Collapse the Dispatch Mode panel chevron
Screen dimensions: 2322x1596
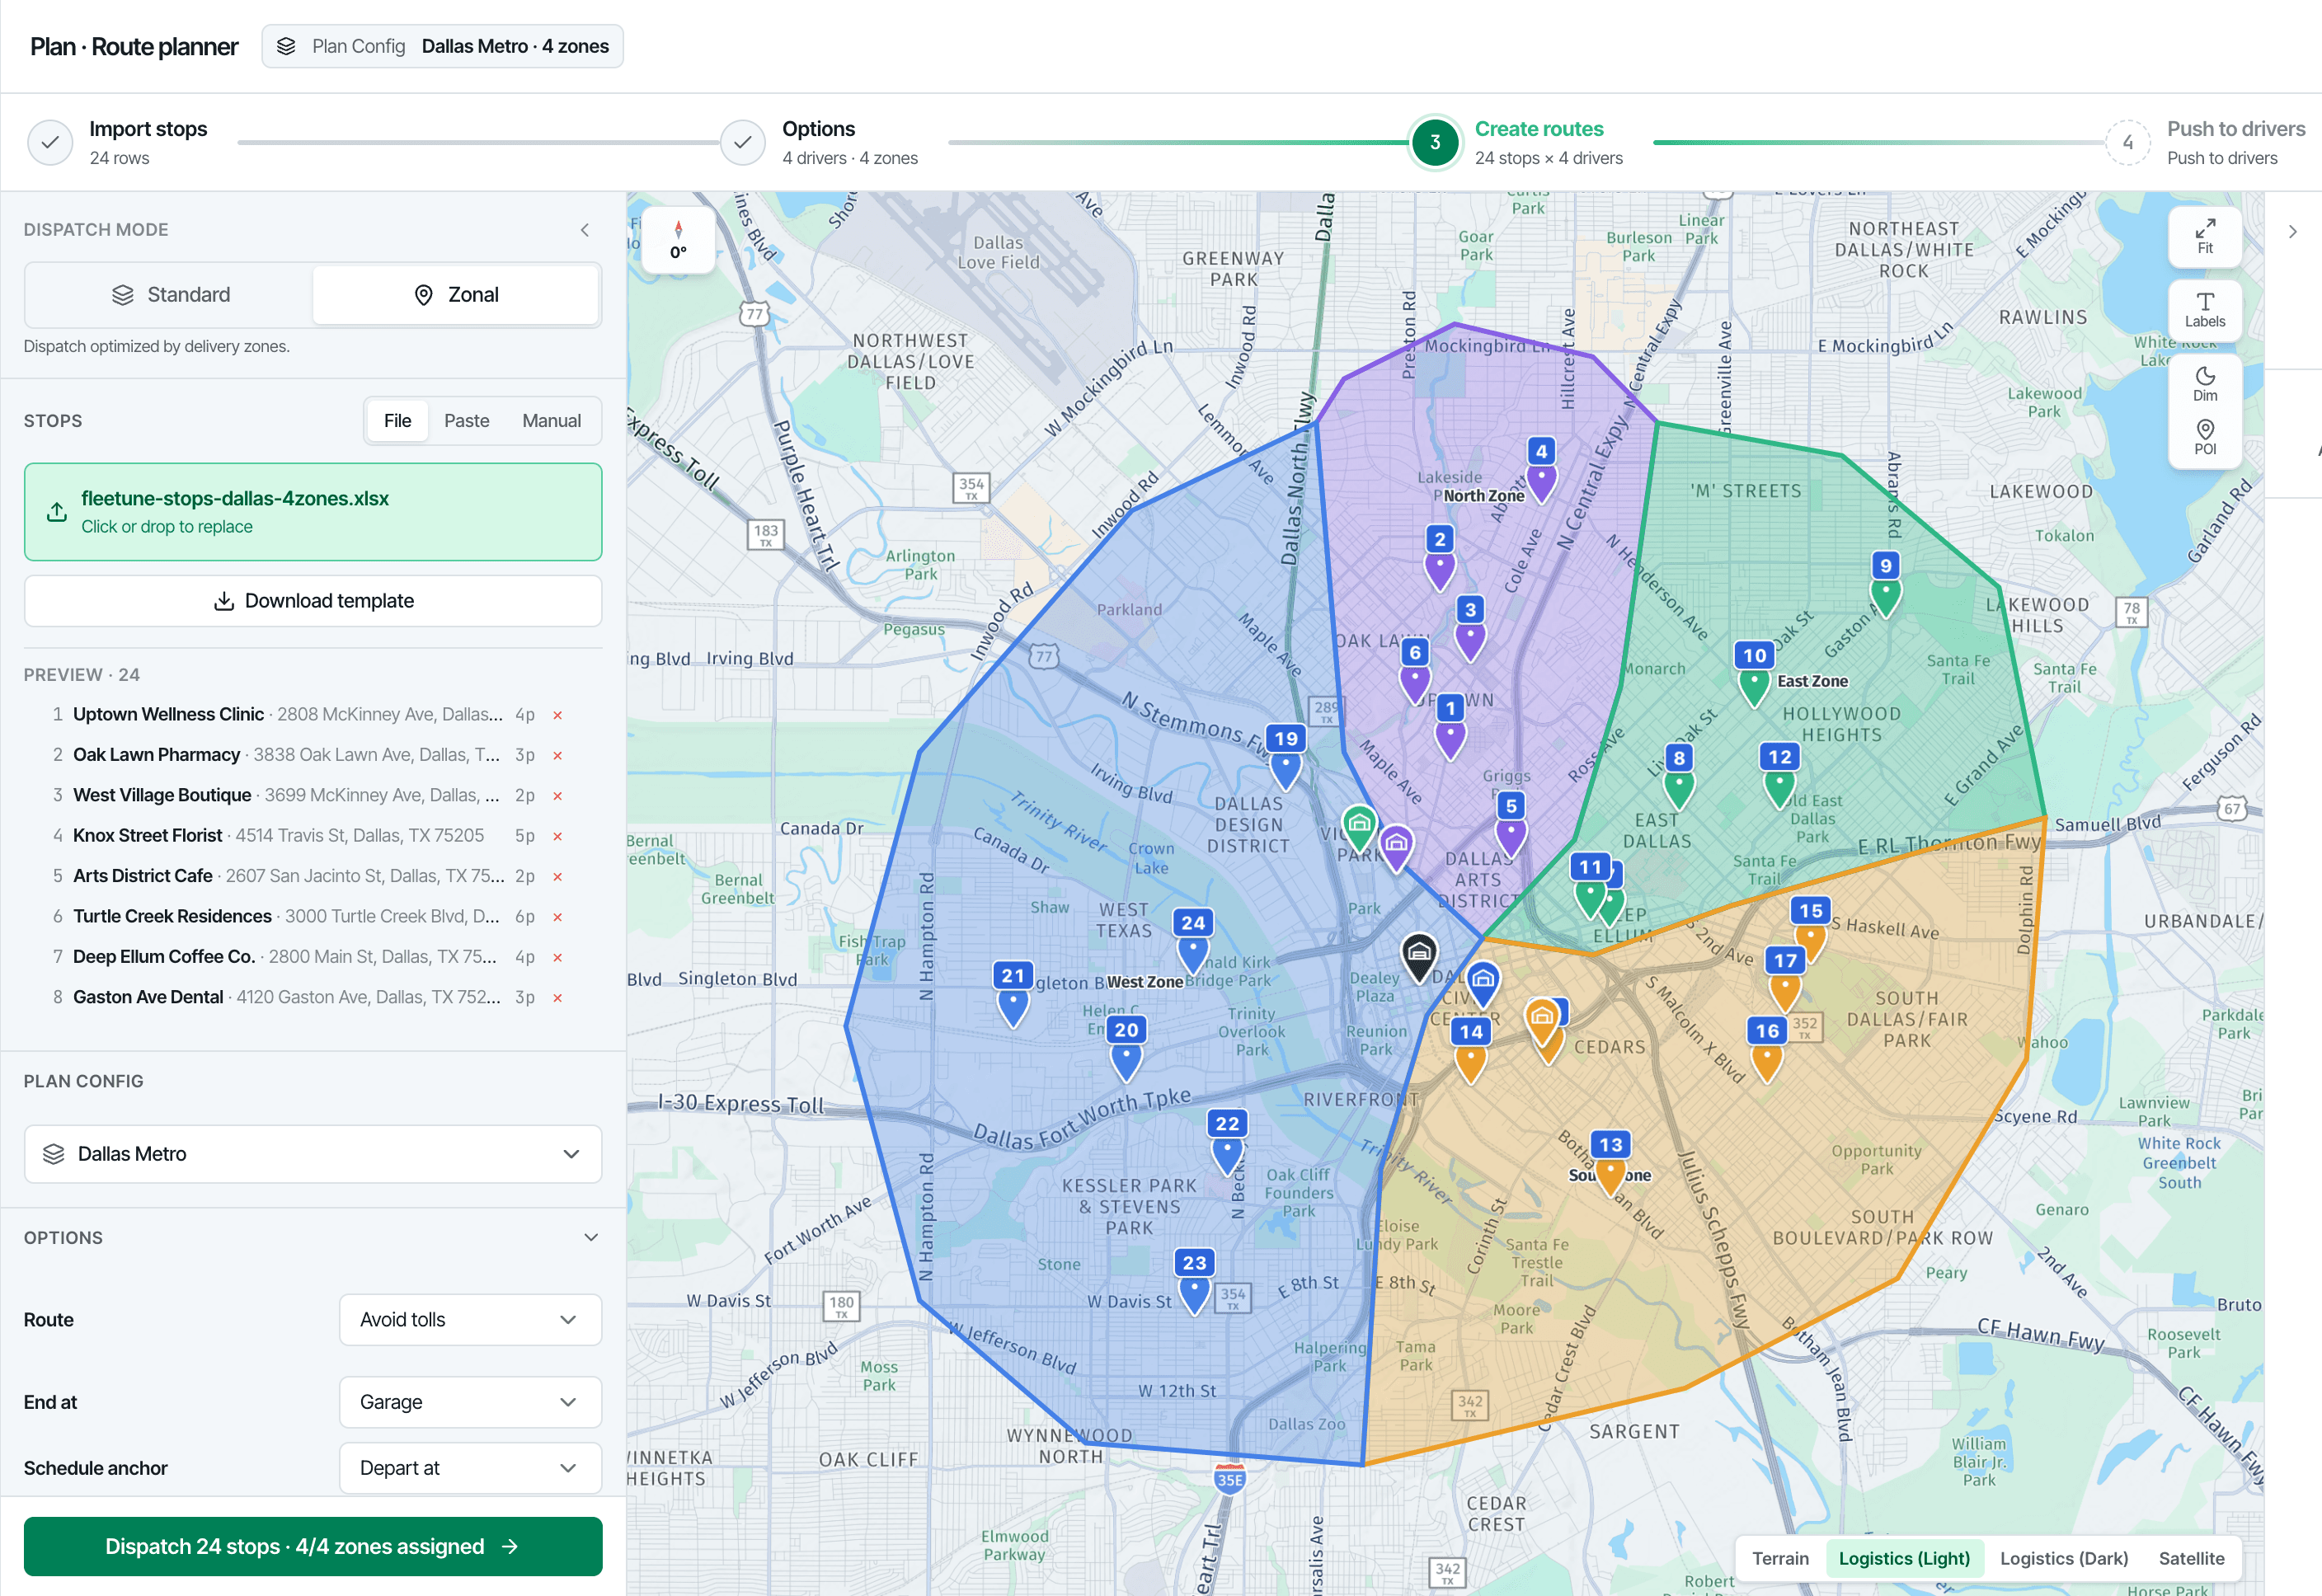point(585,230)
